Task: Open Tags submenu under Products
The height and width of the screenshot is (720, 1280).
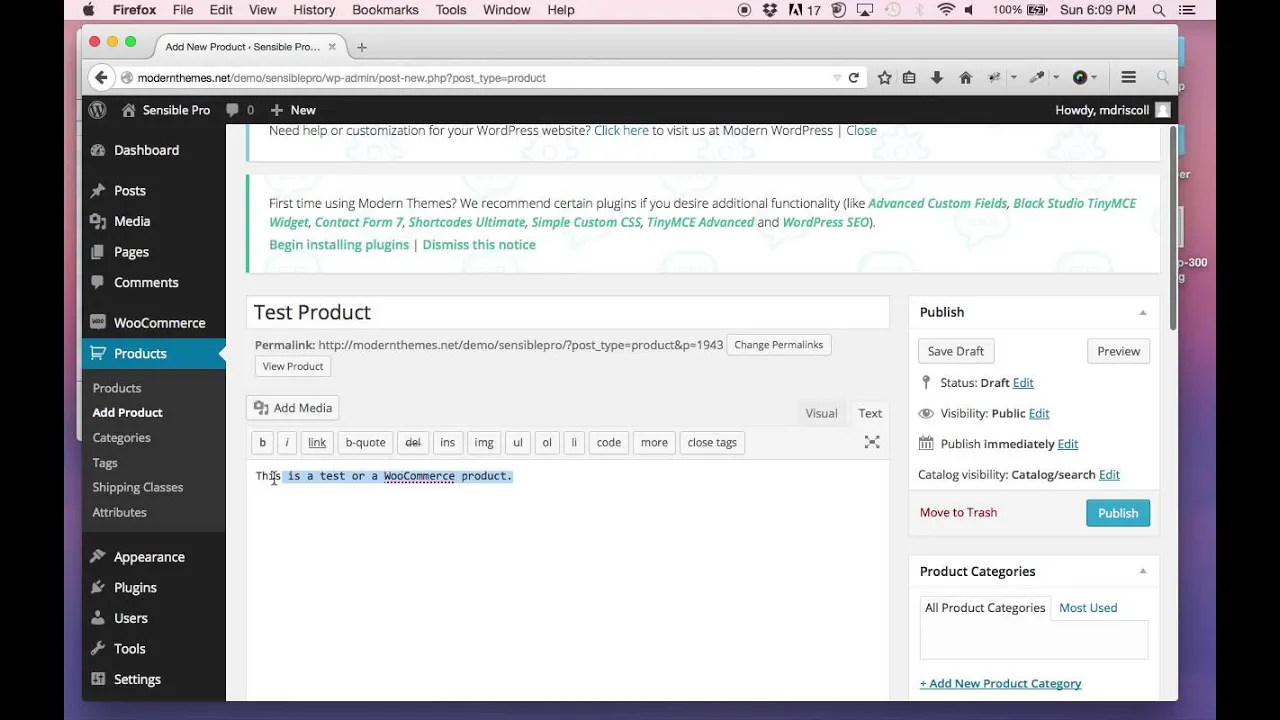Action: pos(105,462)
